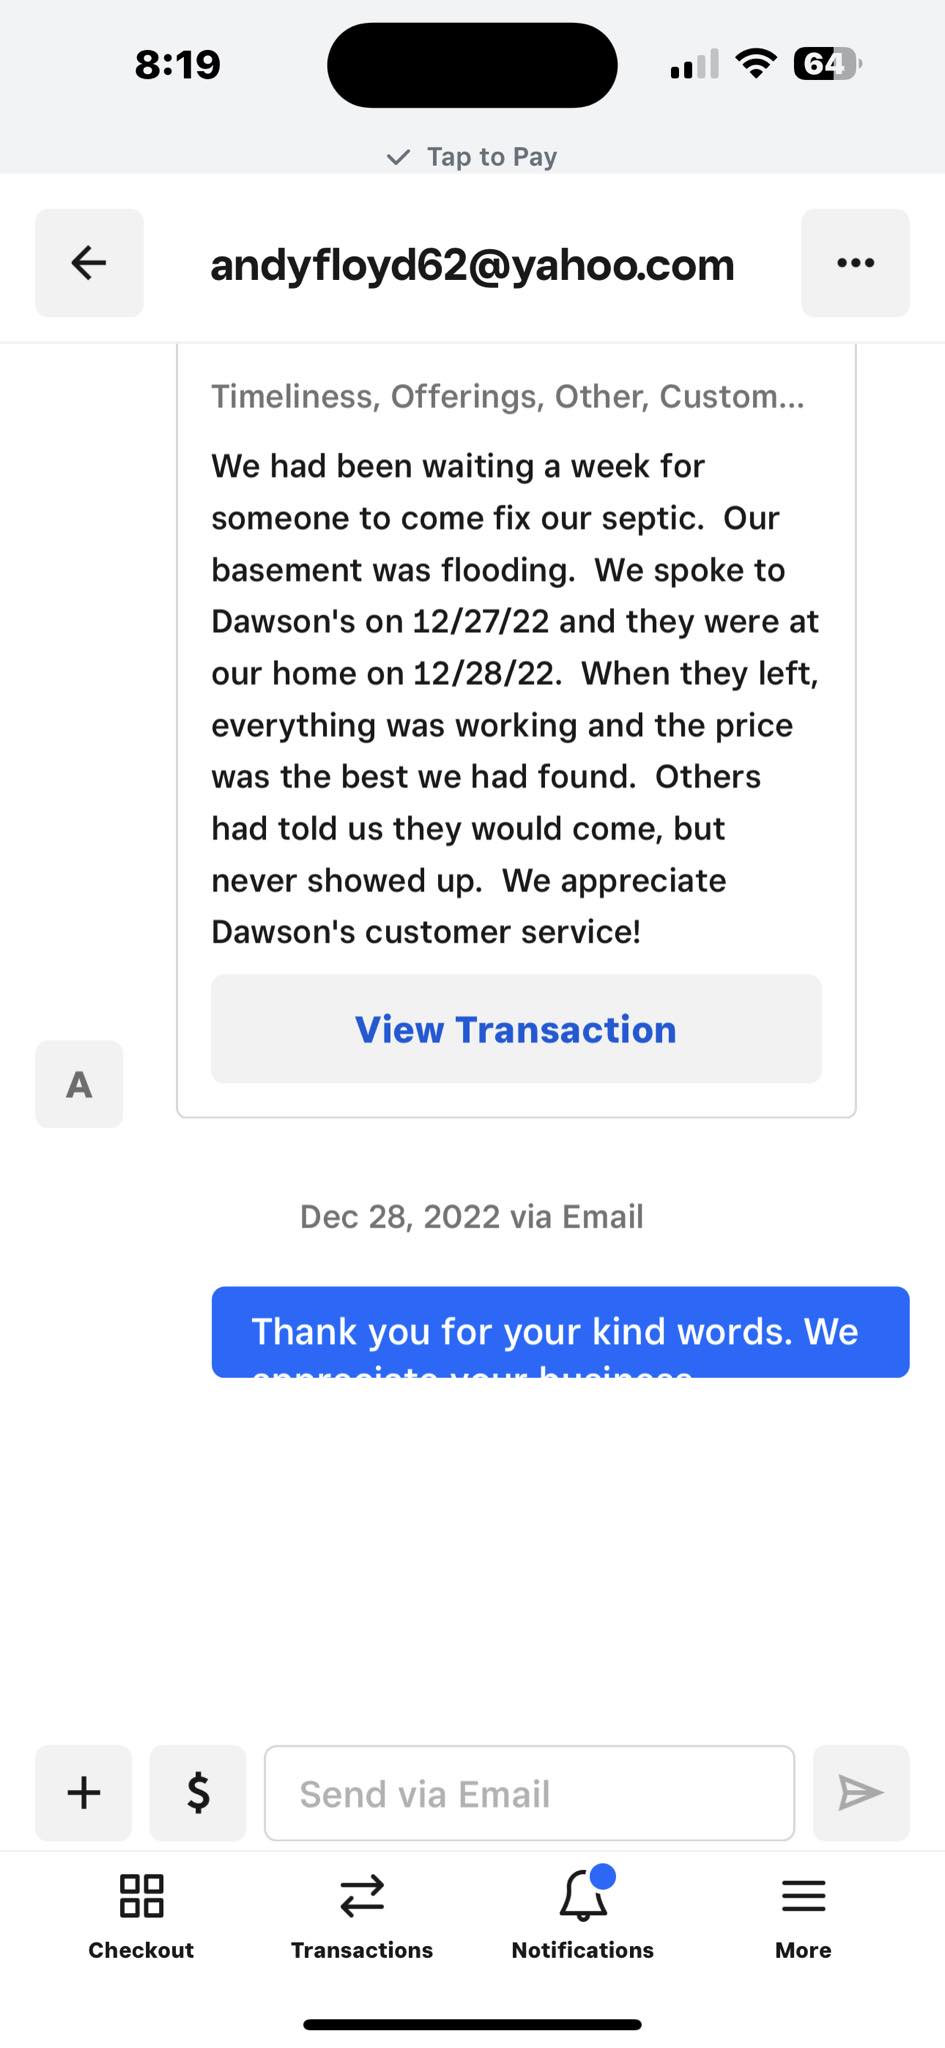Tap the plus attachment button
945x2048 pixels.
(84, 1793)
